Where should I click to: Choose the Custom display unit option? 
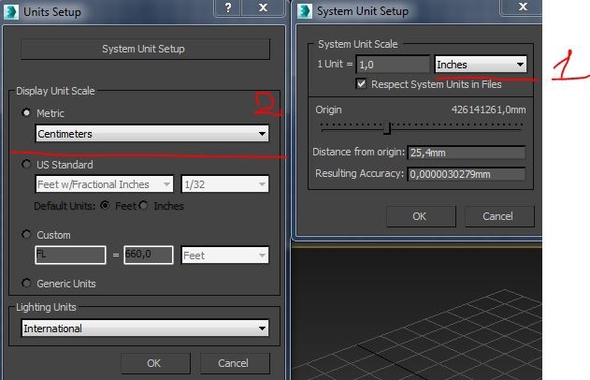[26, 234]
